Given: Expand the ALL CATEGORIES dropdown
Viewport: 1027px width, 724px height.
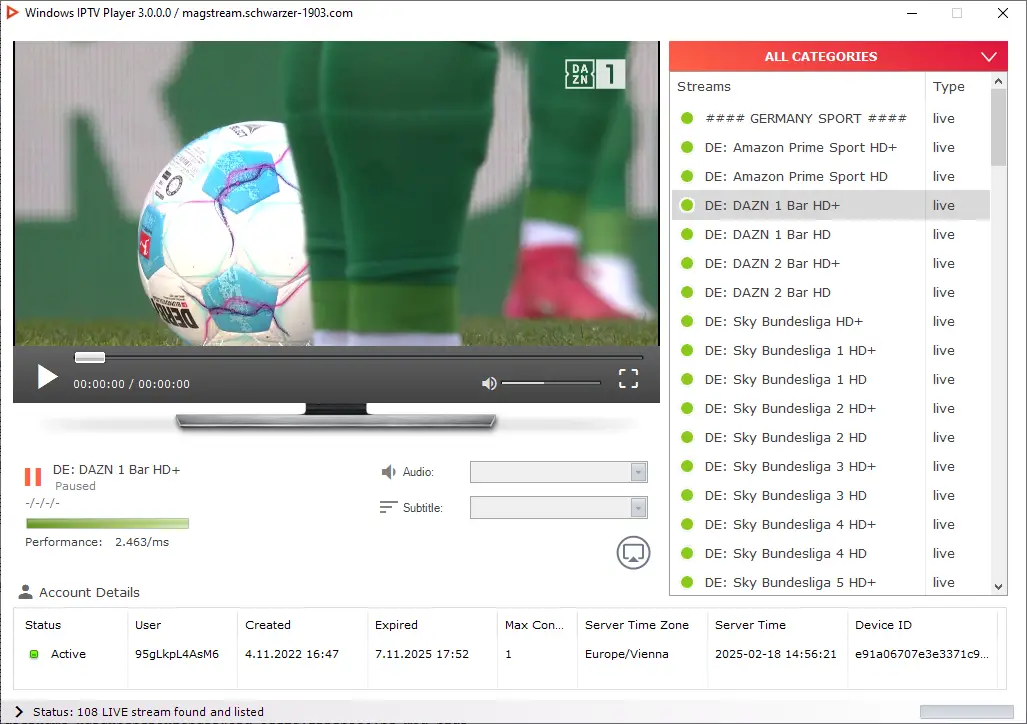Looking at the screenshot, I should 838,56.
